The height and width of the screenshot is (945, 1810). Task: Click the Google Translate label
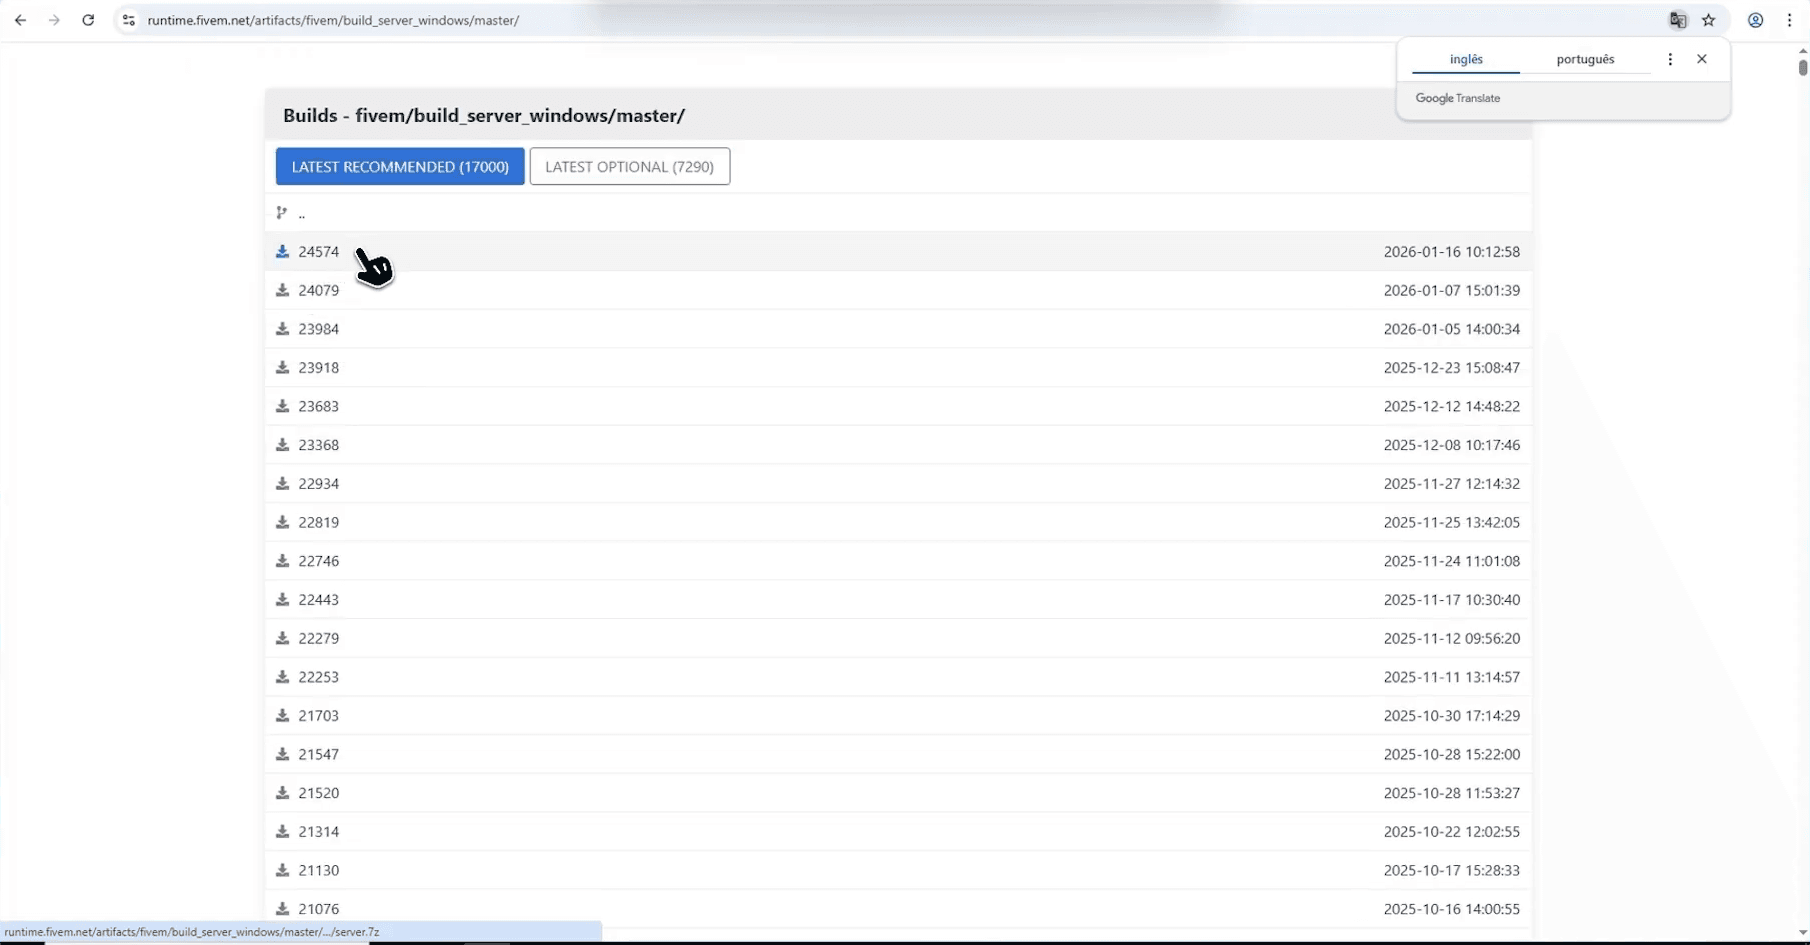(1458, 98)
